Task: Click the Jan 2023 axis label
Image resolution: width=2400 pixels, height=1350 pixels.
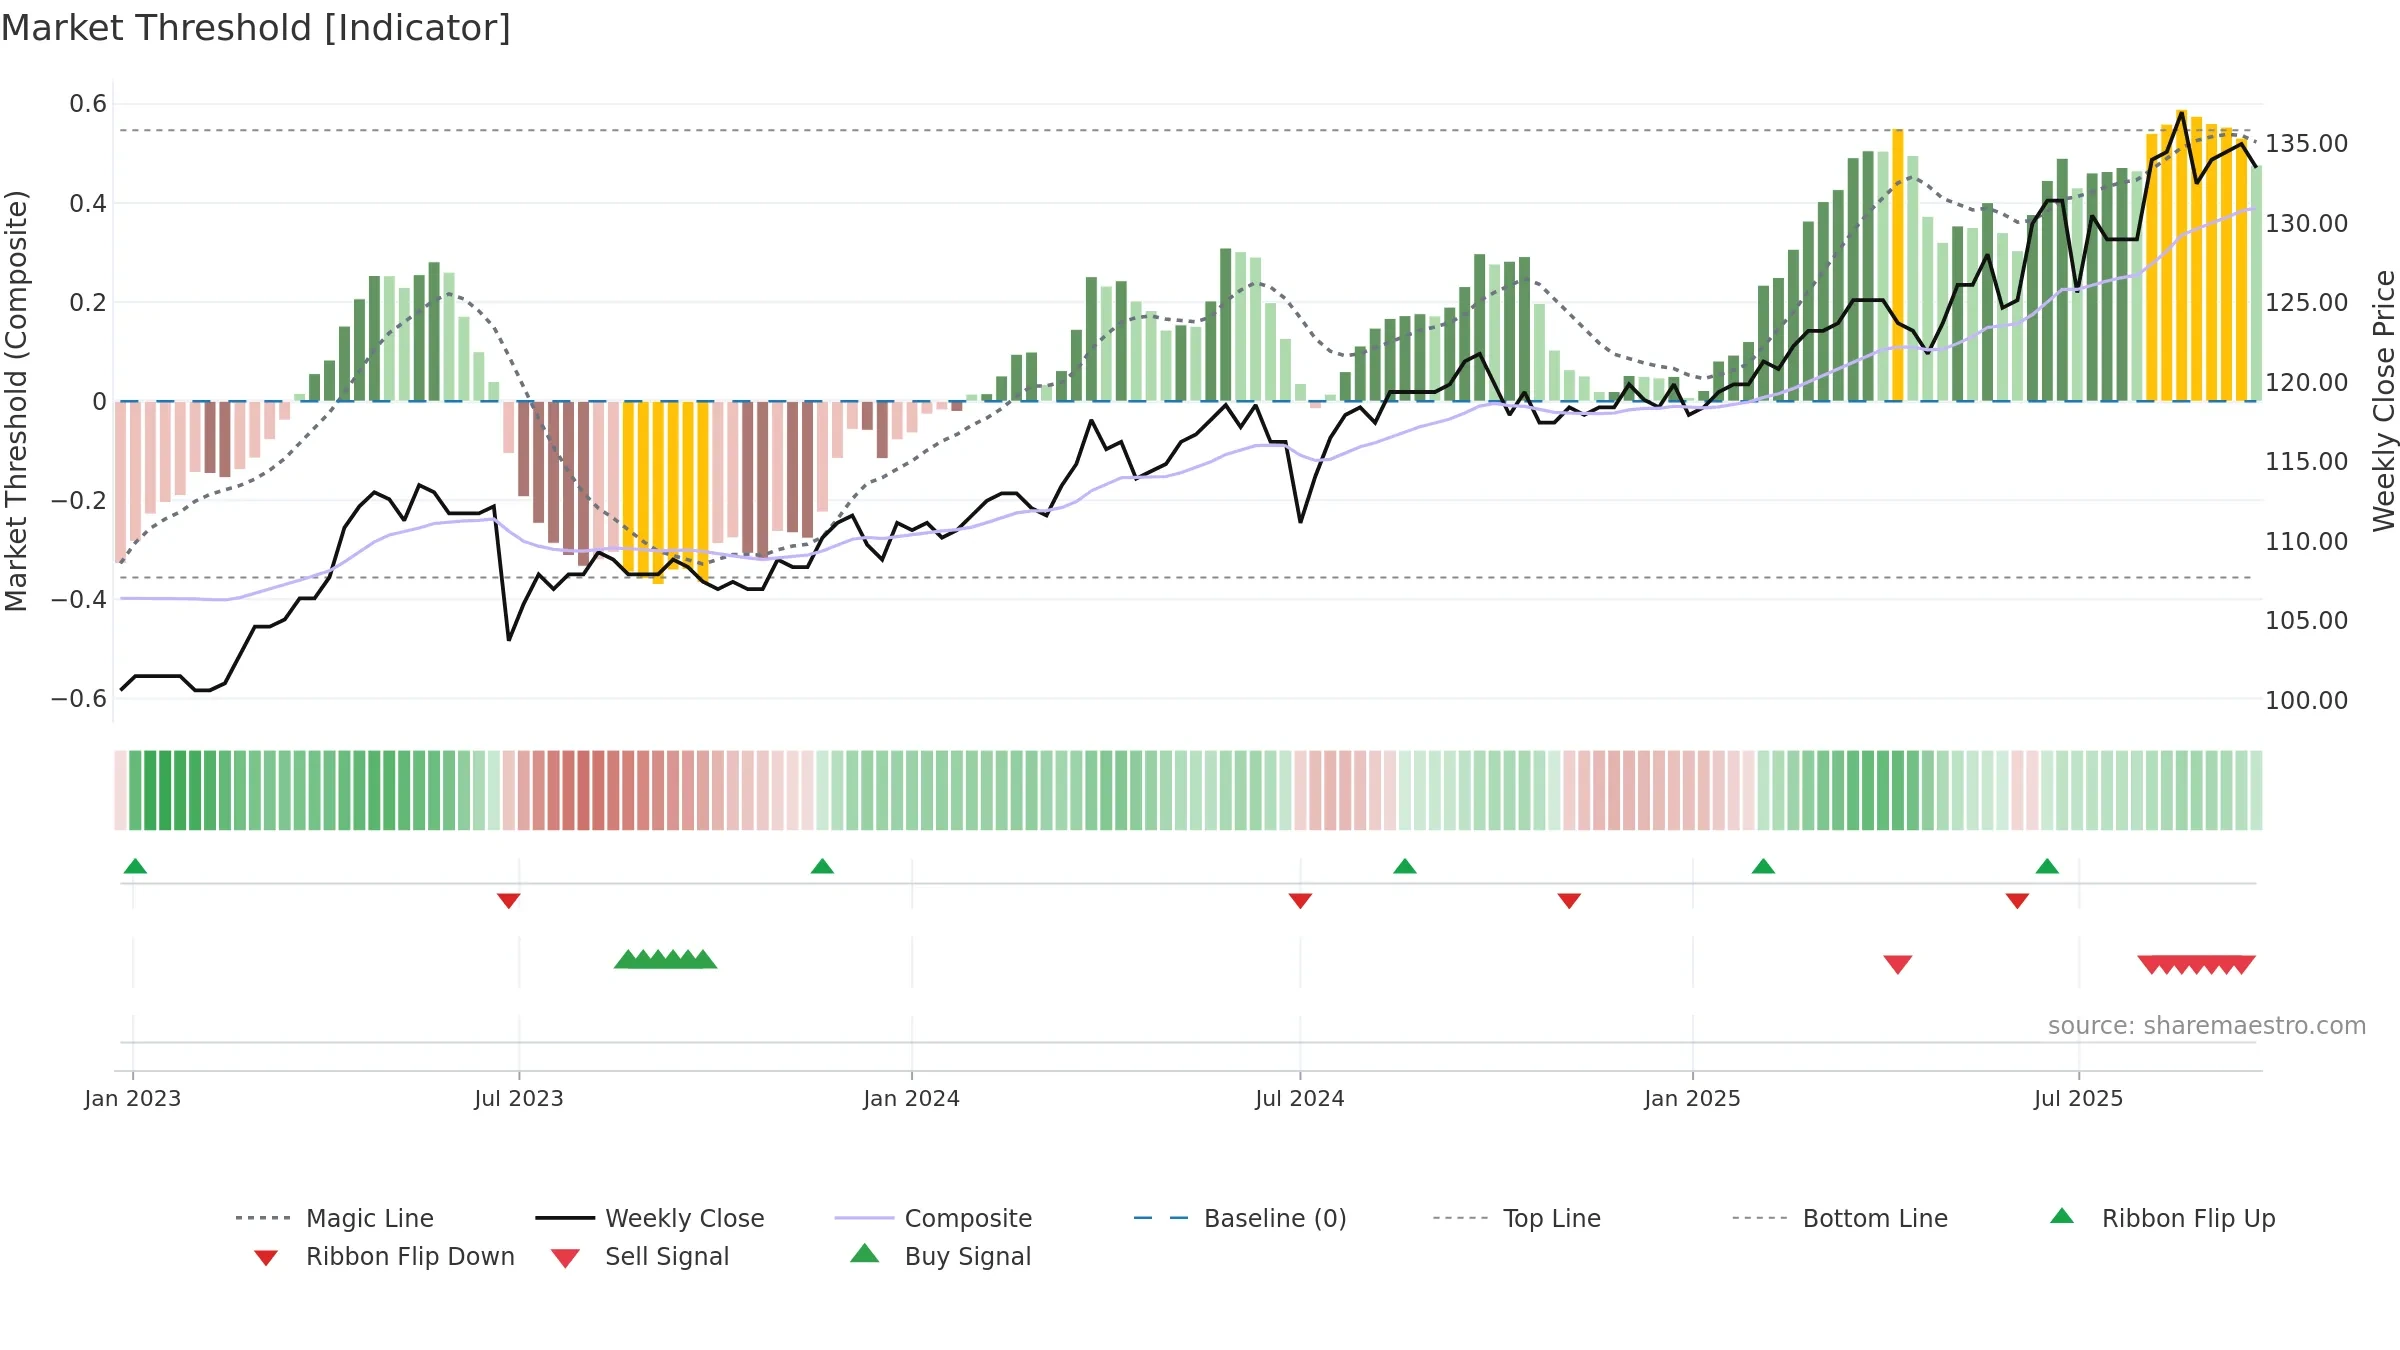Action: (133, 1098)
